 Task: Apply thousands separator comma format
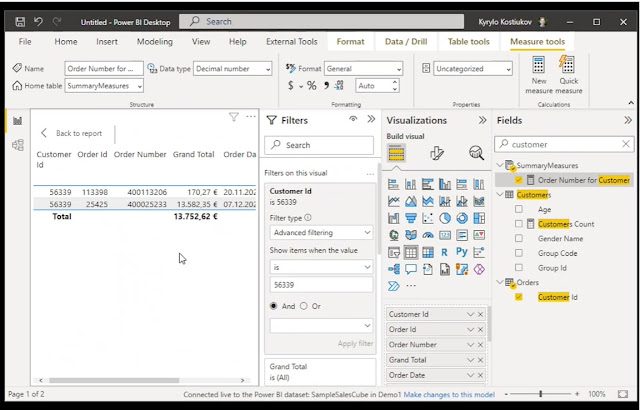pos(326,86)
